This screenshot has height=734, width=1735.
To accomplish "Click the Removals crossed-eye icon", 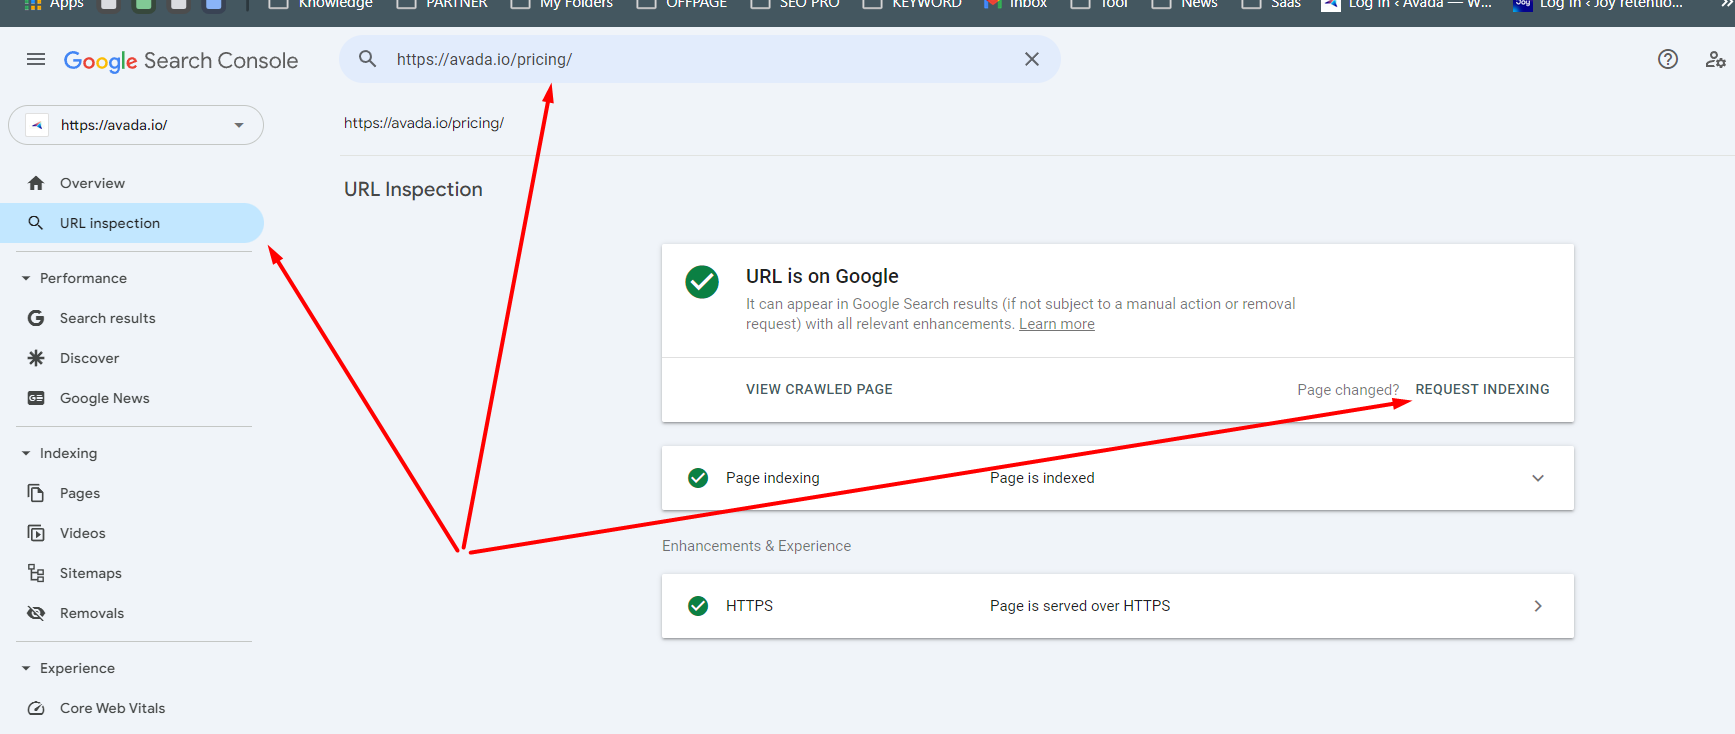I will click(x=36, y=613).
